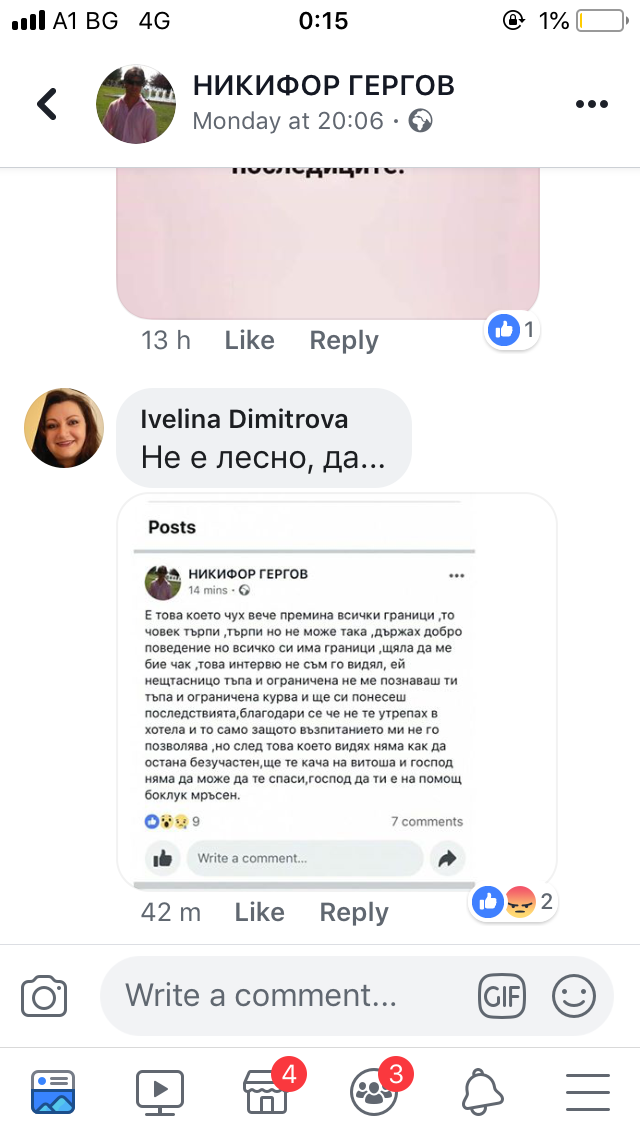Viewport: 640px width, 1136px height.
Task: Like Ivelina Dimitrova's comment
Action: (x=259, y=912)
